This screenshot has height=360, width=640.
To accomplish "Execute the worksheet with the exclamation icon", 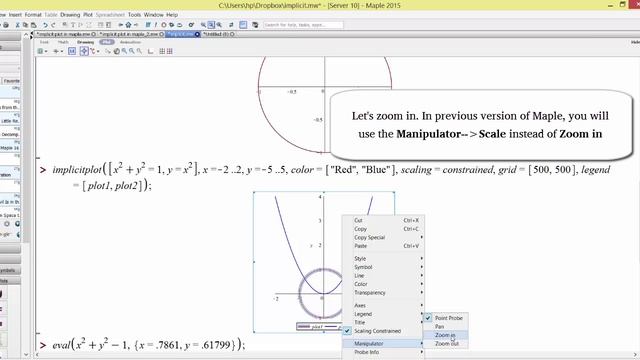I will tap(156, 25).
